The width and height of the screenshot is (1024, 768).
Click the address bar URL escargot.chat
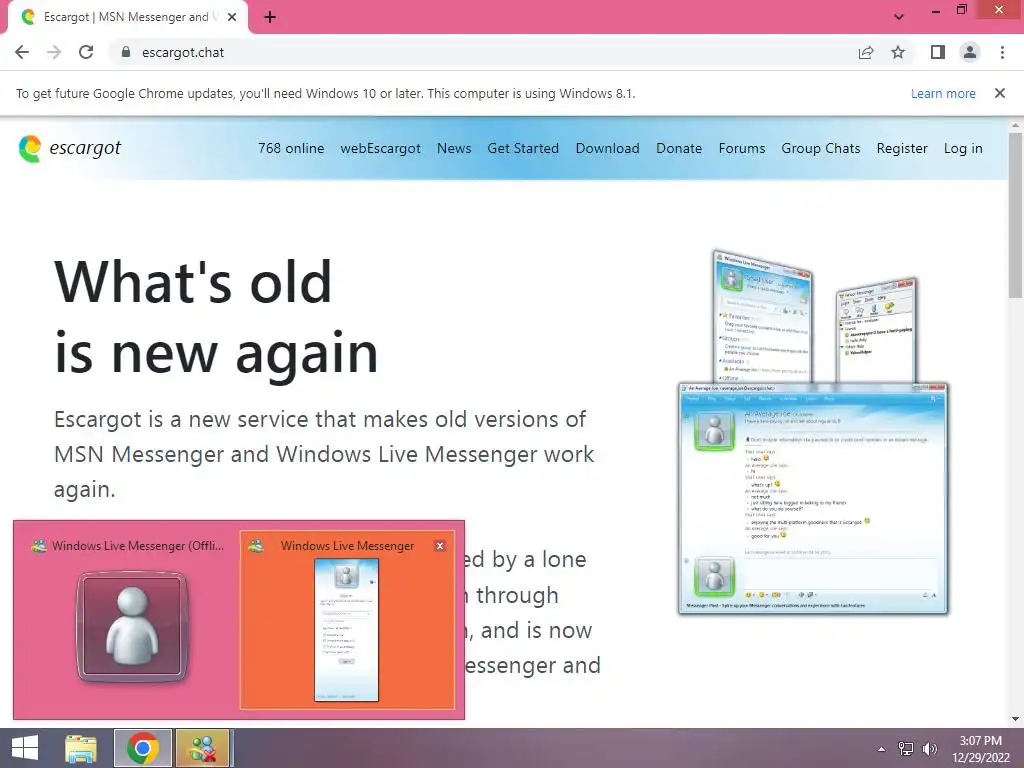(183, 52)
